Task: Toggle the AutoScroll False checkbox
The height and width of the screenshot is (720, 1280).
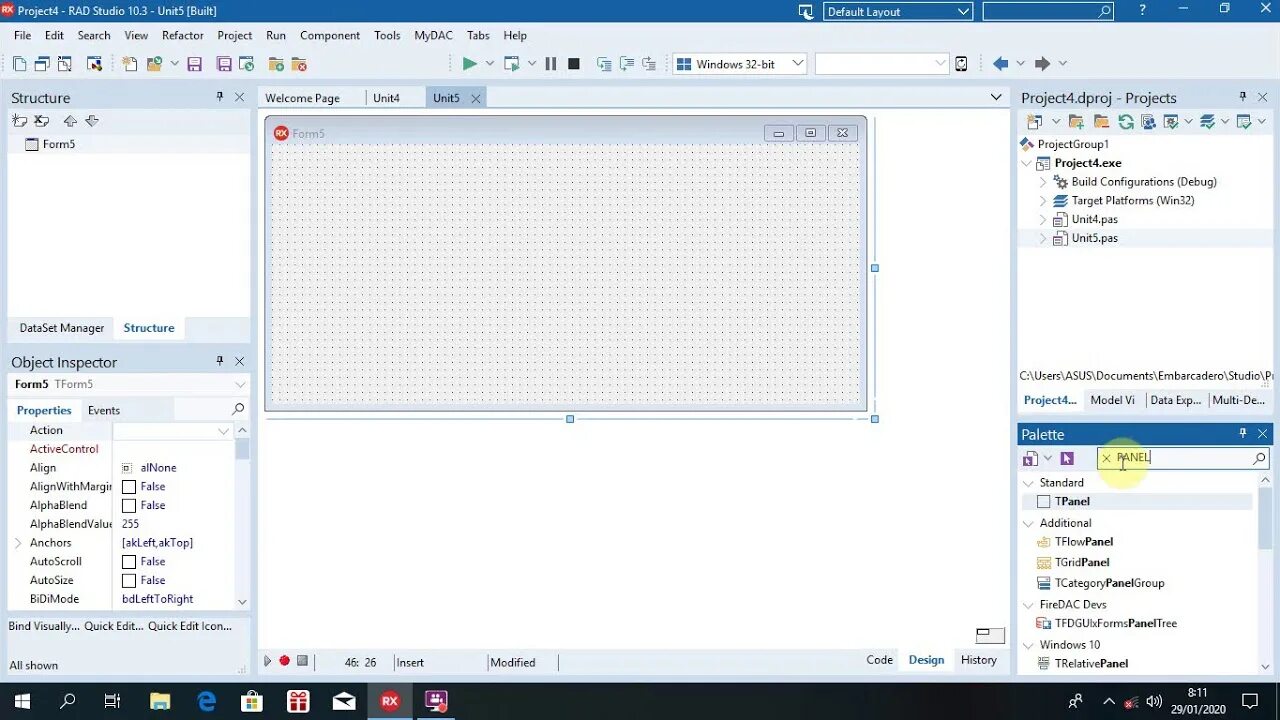Action: click(129, 561)
